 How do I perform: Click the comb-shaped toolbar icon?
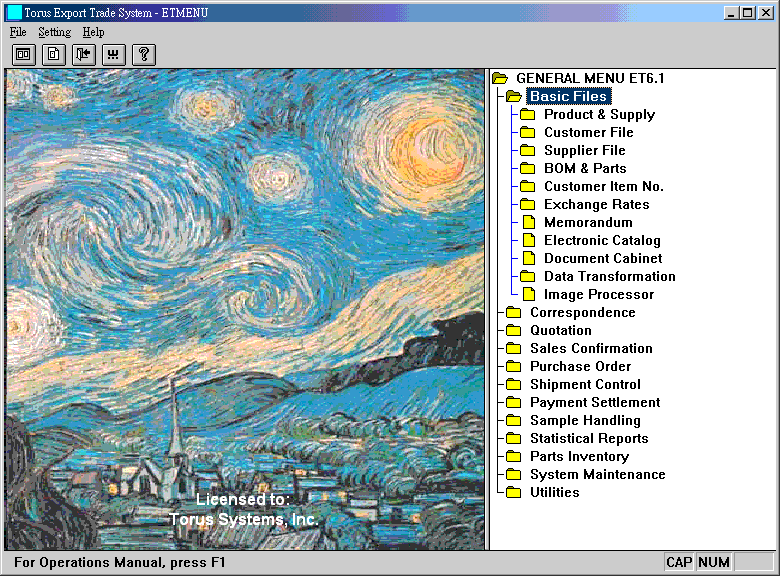(113, 54)
